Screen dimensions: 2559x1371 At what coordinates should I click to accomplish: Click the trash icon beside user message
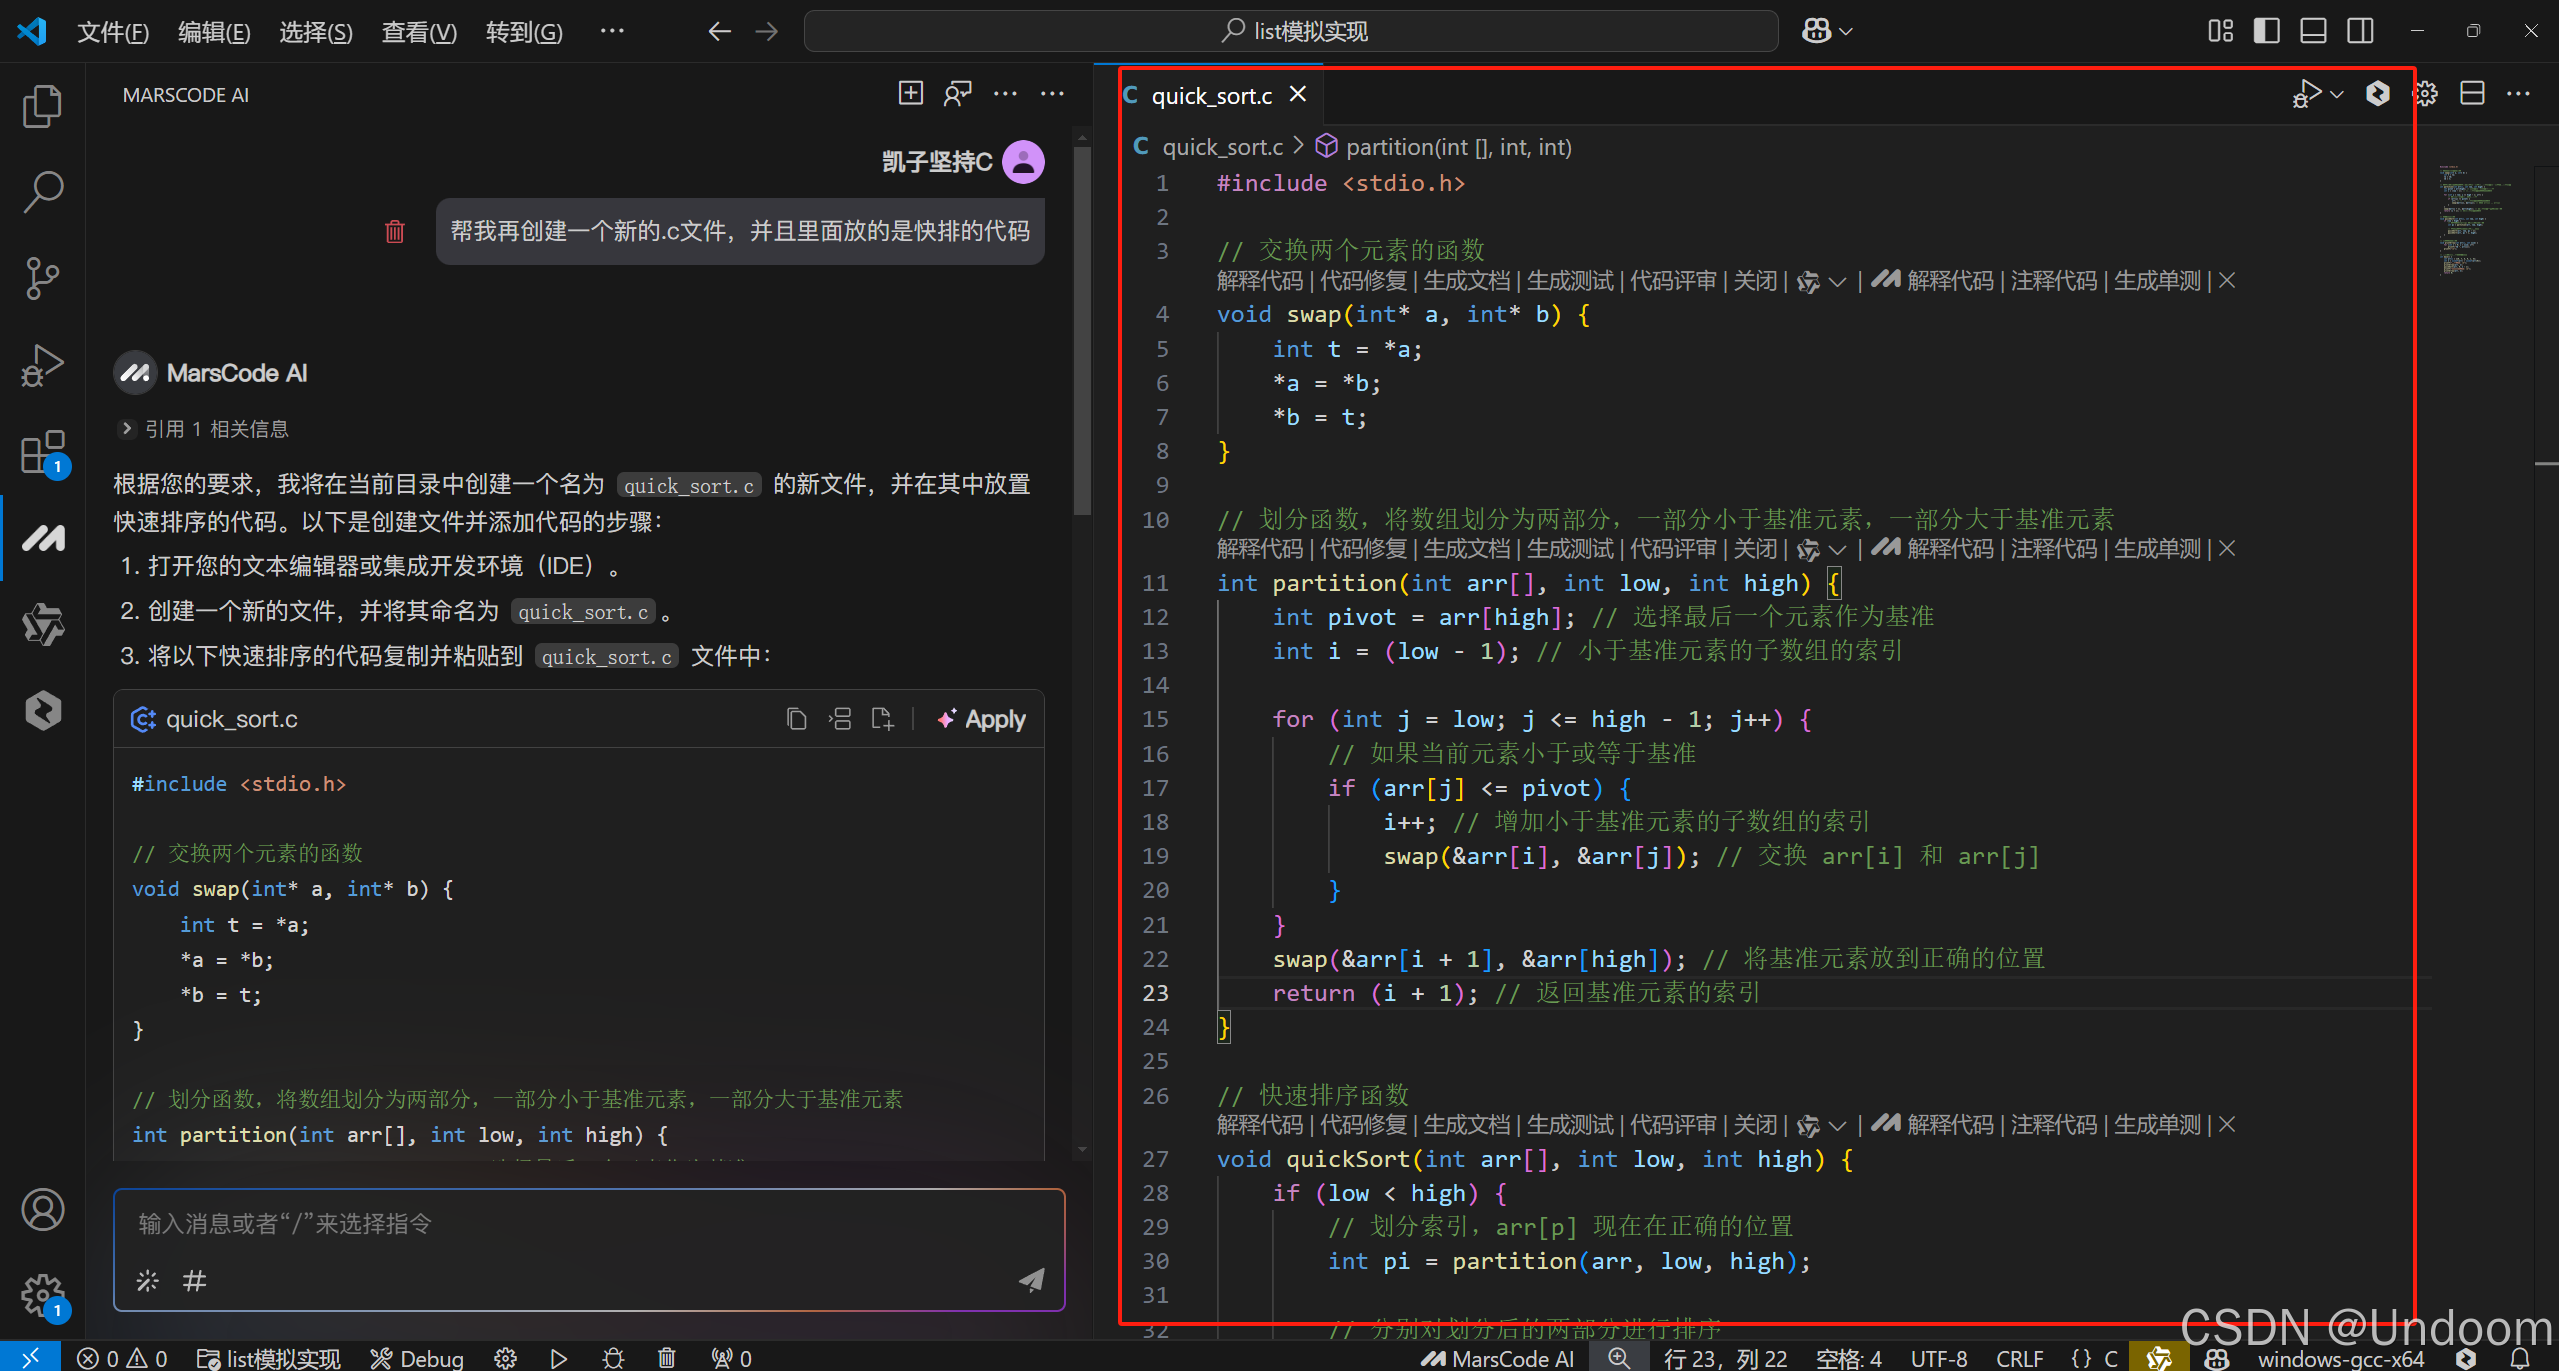tap(395, 232)
